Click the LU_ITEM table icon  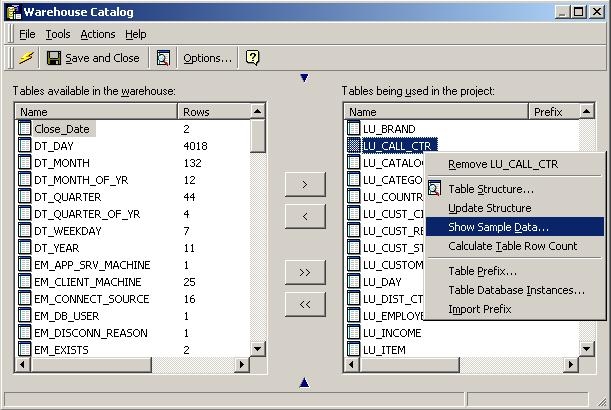[x=353, y=349]
